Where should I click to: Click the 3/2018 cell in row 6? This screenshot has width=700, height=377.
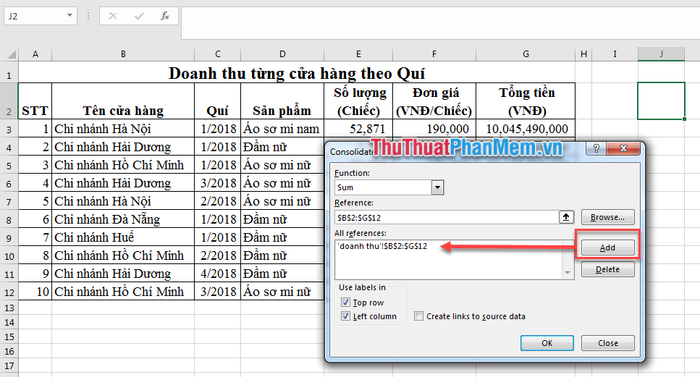[217, 183]
